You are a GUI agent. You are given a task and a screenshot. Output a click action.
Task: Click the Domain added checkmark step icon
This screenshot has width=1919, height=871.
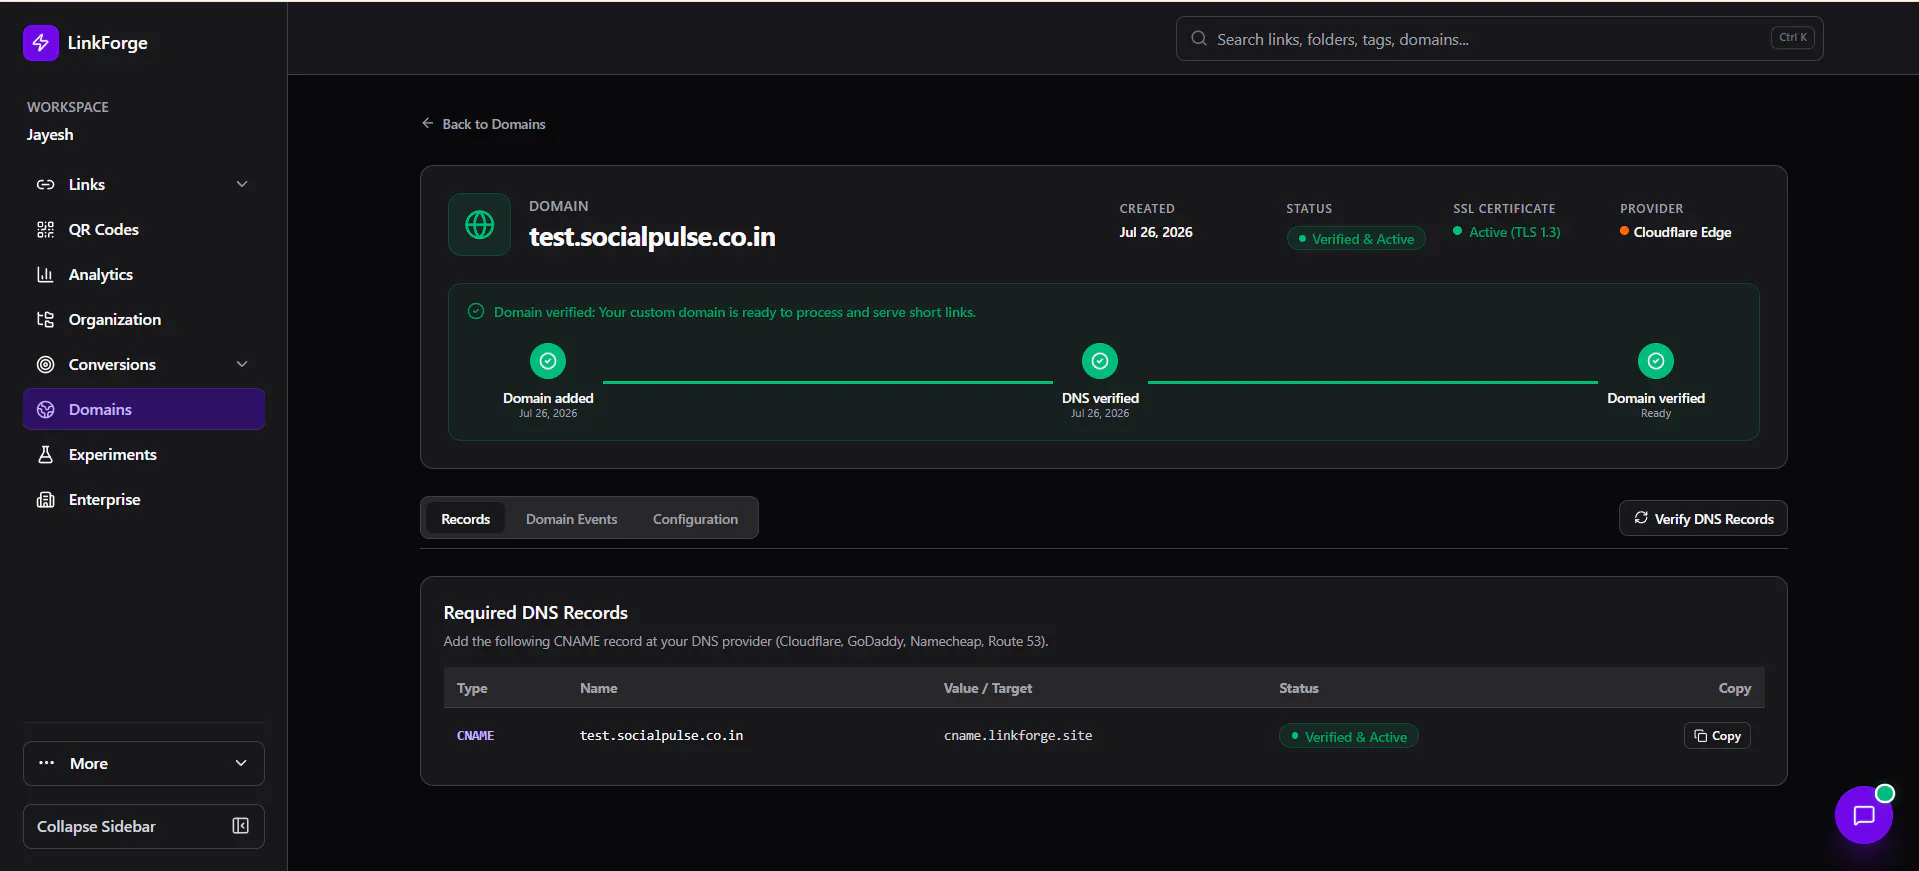coord(548,361)
